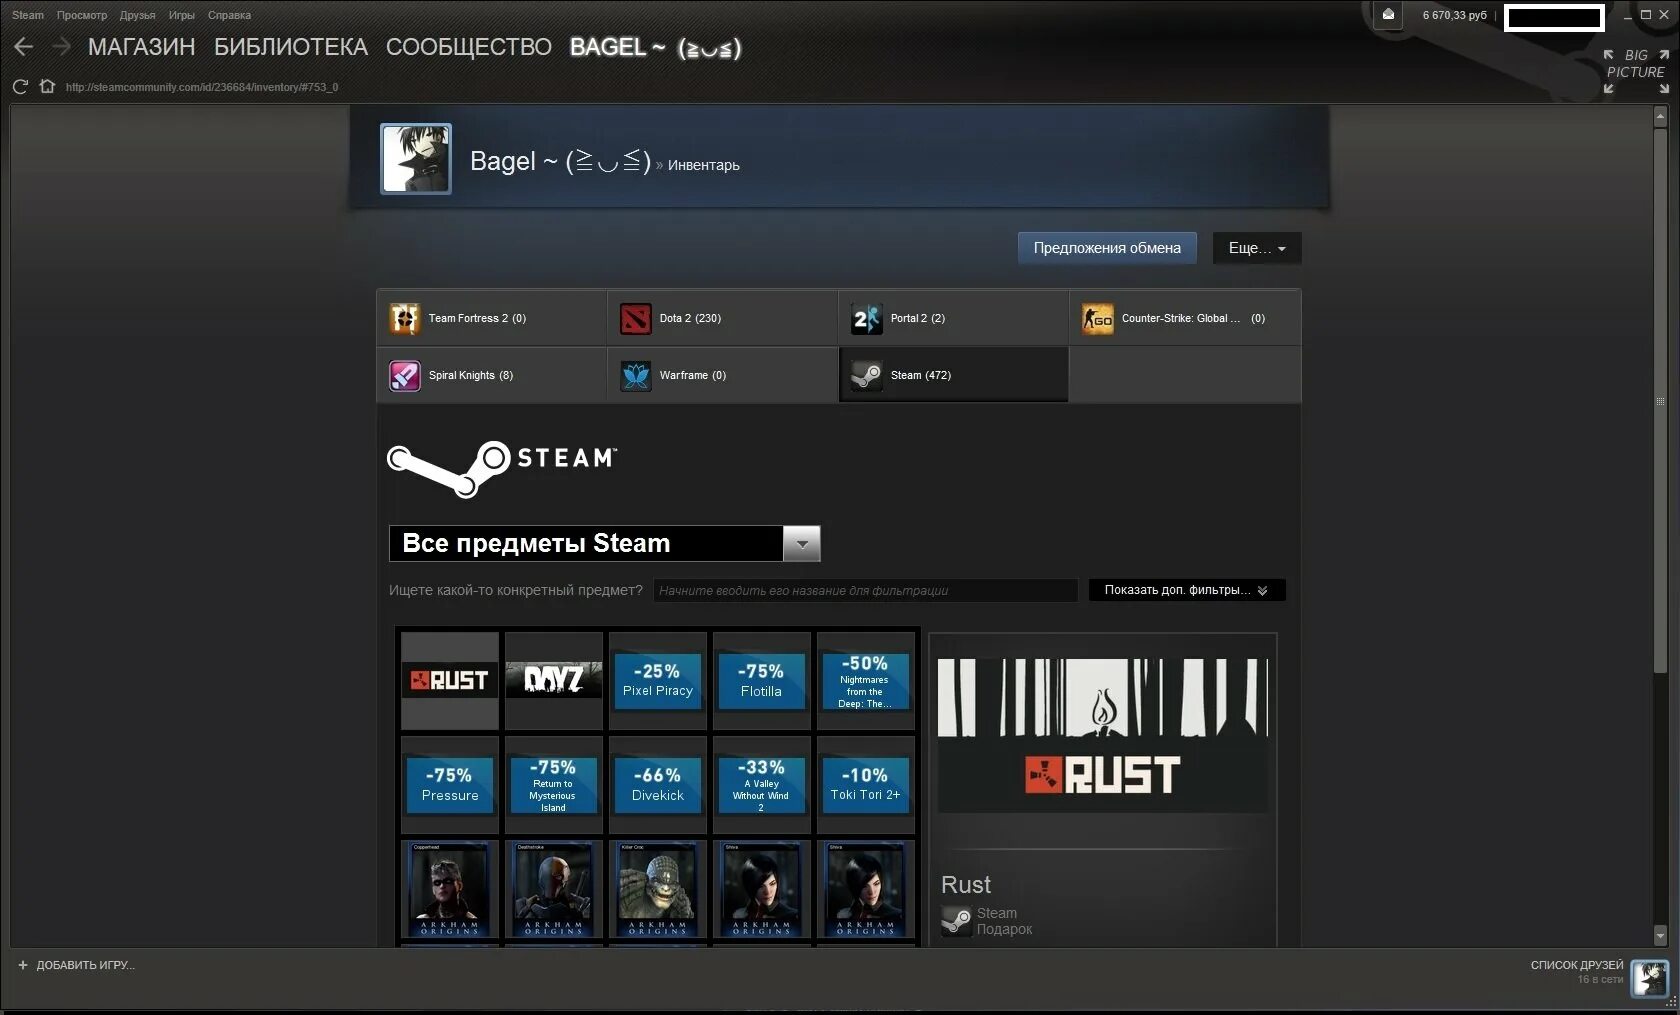
Task: Click the Bagel profile avatar
Action: pos(416,158)
